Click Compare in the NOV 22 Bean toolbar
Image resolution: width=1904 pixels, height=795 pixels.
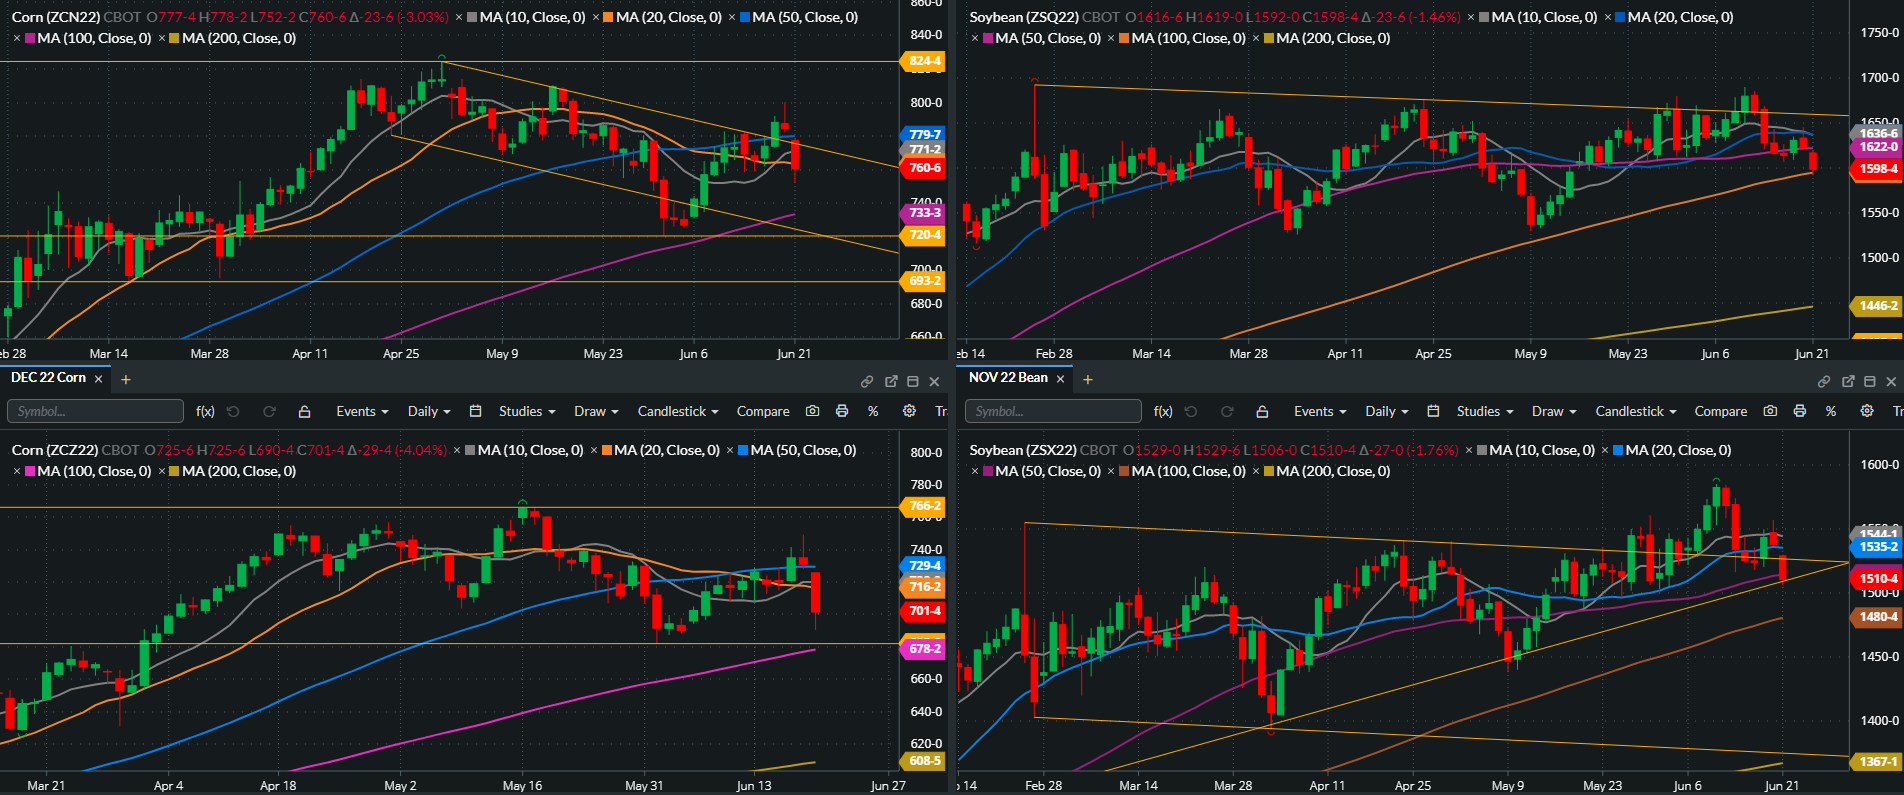point(1721,411)
